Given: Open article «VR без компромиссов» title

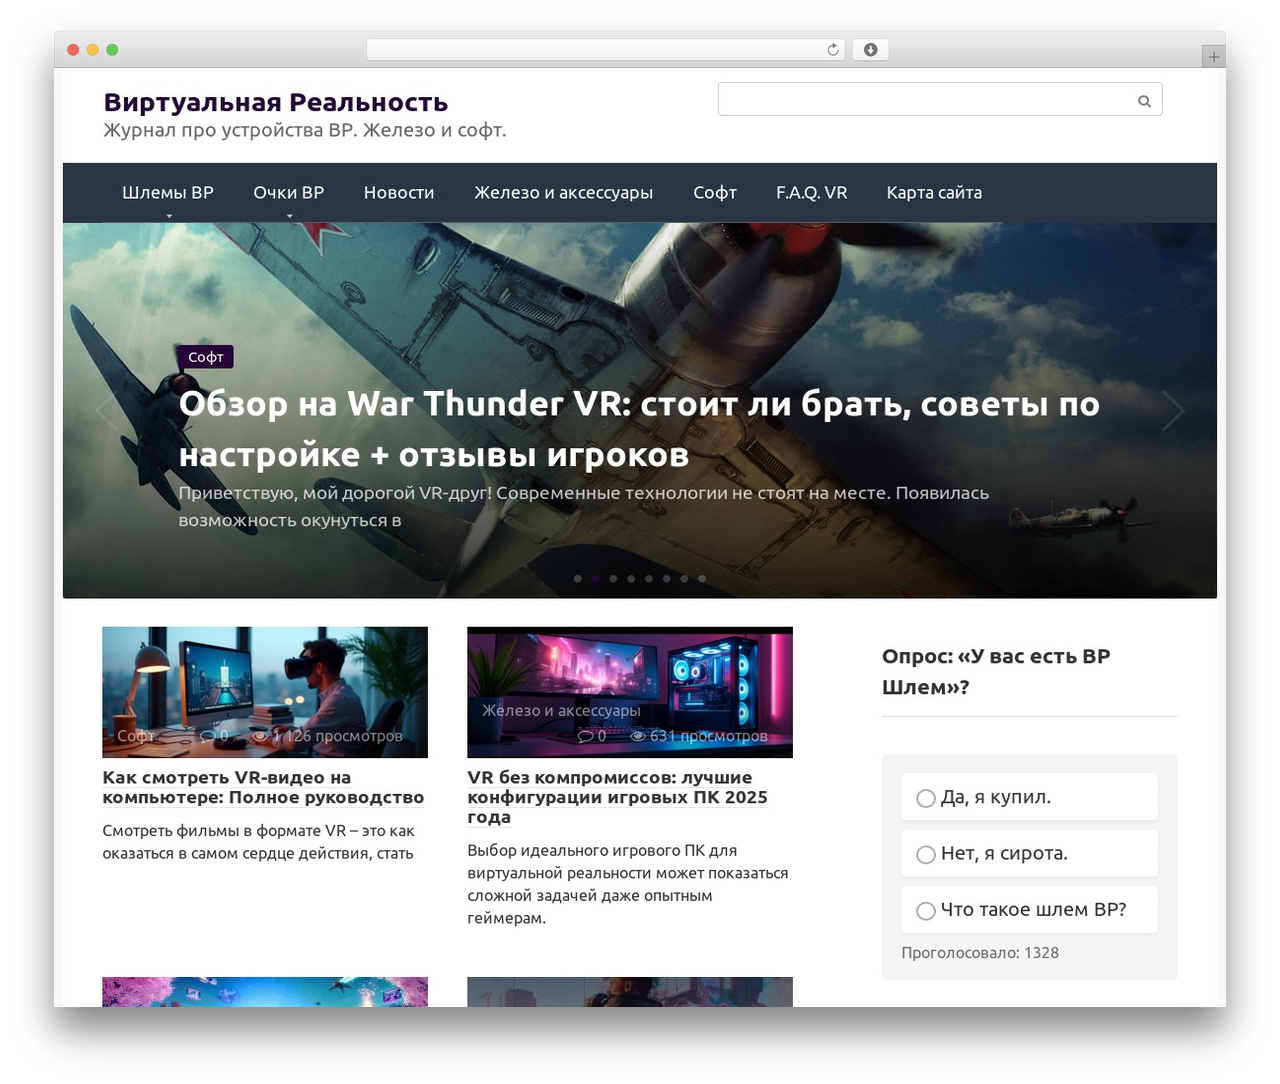Looking at the screenshot, I should click(618, 797).
